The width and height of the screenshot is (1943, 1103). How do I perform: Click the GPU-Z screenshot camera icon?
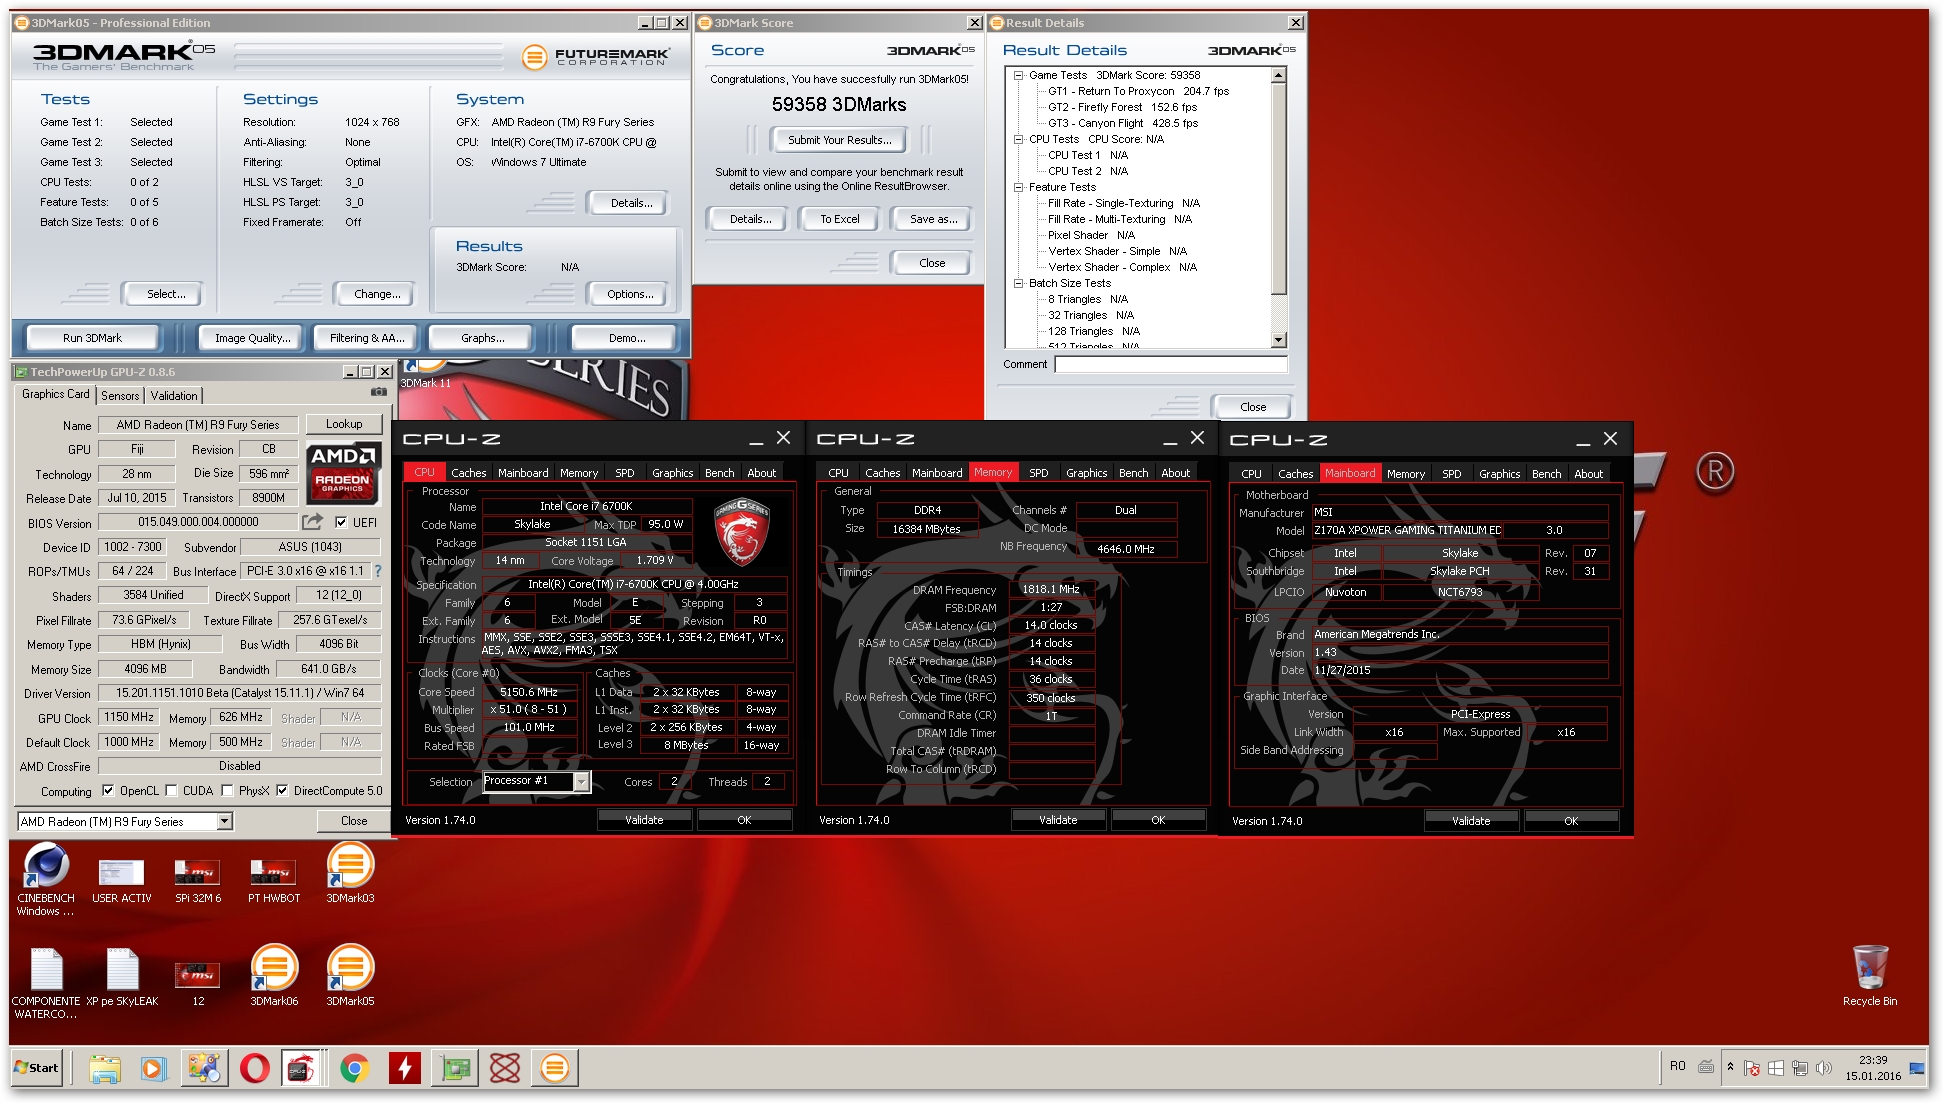pos(379,392)
